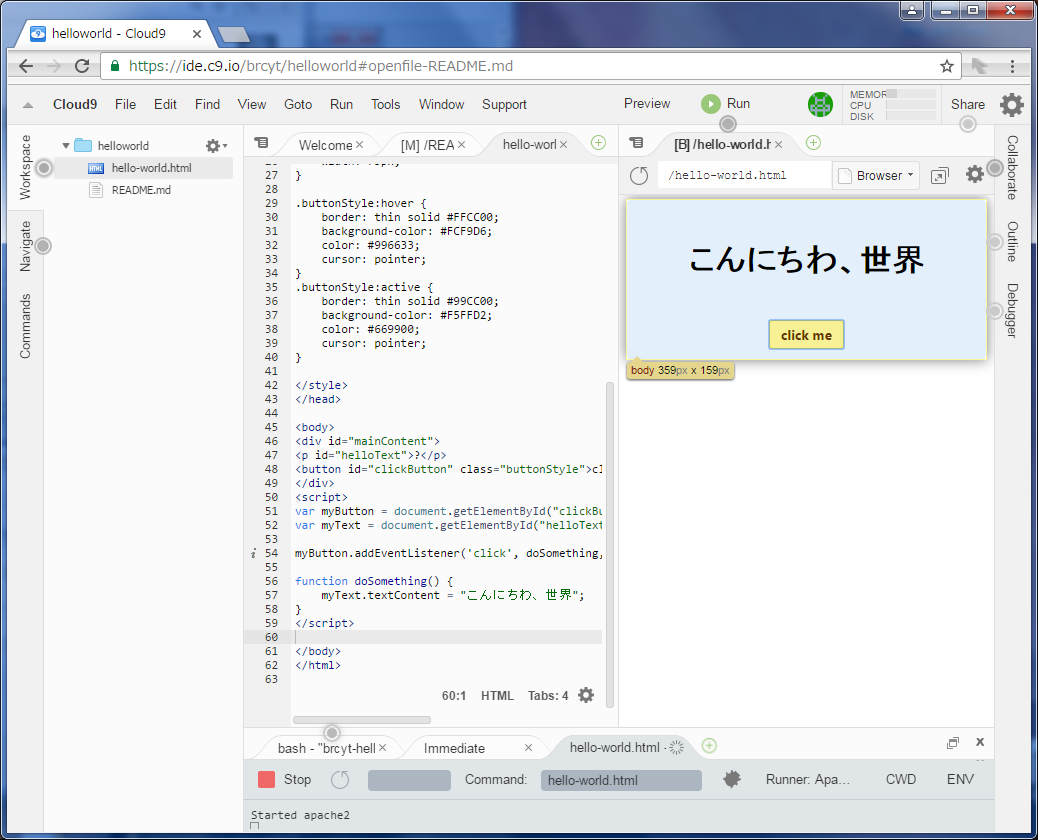This screenshot has width=1038, height=840.
Task: Open preview pane tab list icon
Action: pos(636,142)
